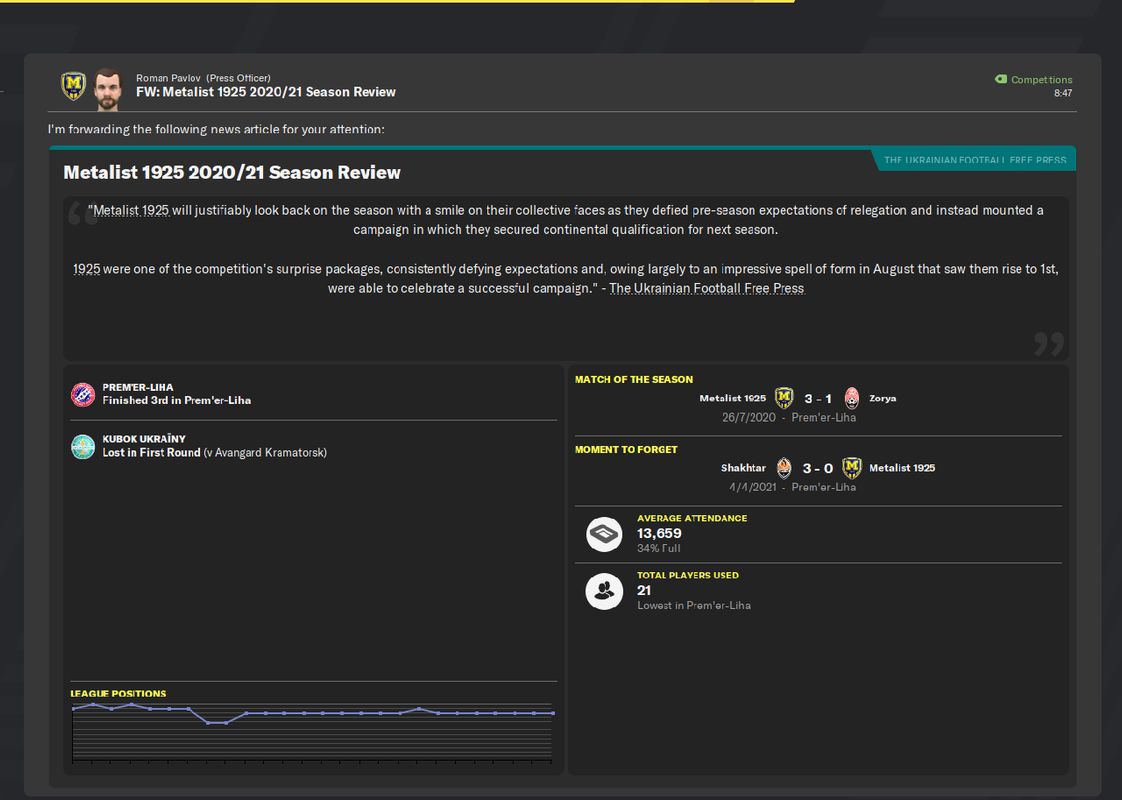The width and height of the screenshot is (1122, 800).
Task: Click the League Positions heading
Action: tap(118, 693)
